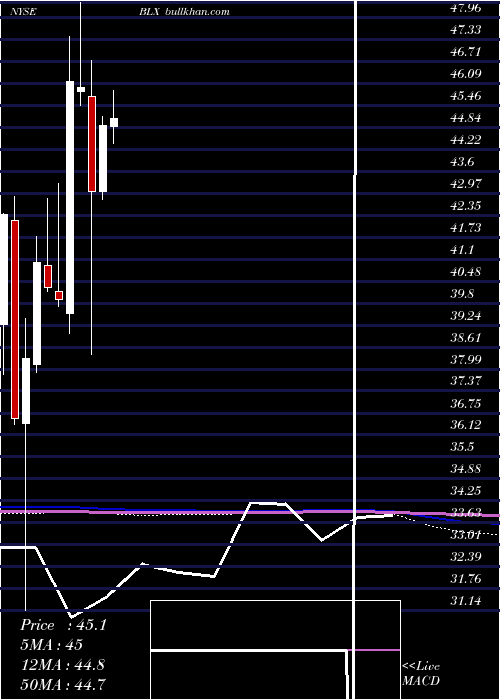
Task: Click the 37.99 price axis label
Action: pyautogui.click(x=466, y=359)
